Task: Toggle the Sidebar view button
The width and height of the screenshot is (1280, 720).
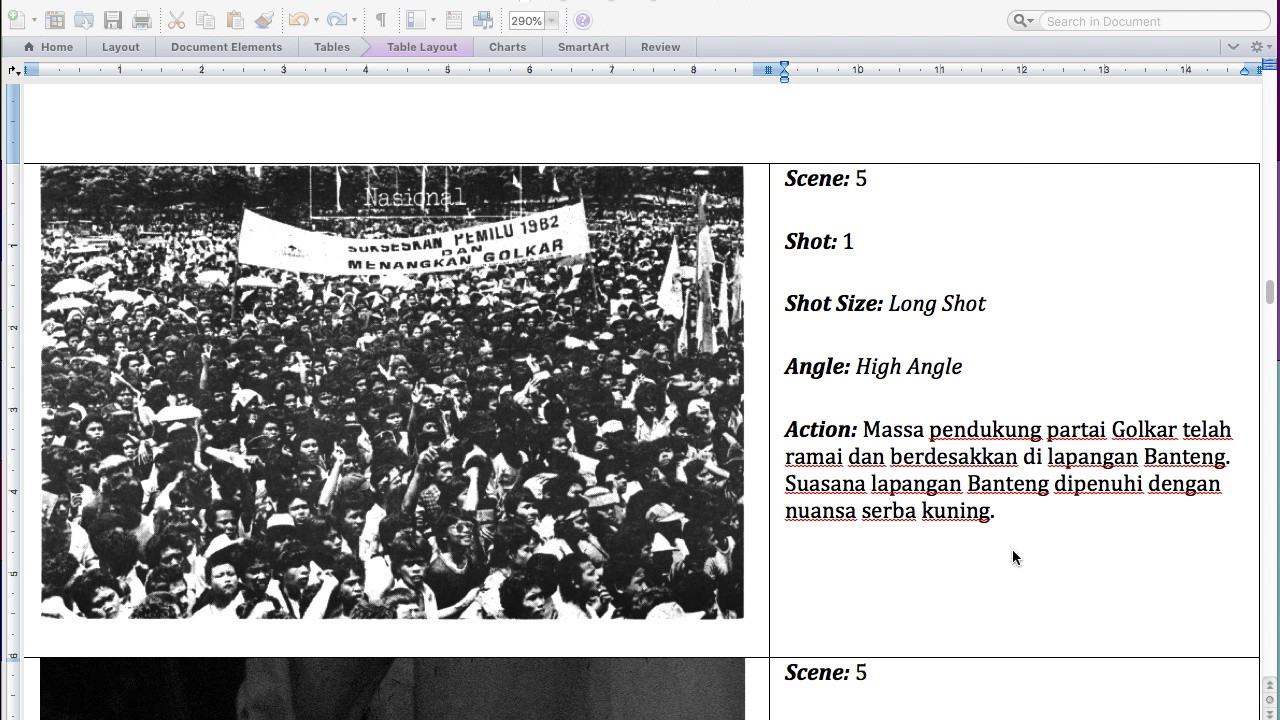Action: [x=416, y=20]
